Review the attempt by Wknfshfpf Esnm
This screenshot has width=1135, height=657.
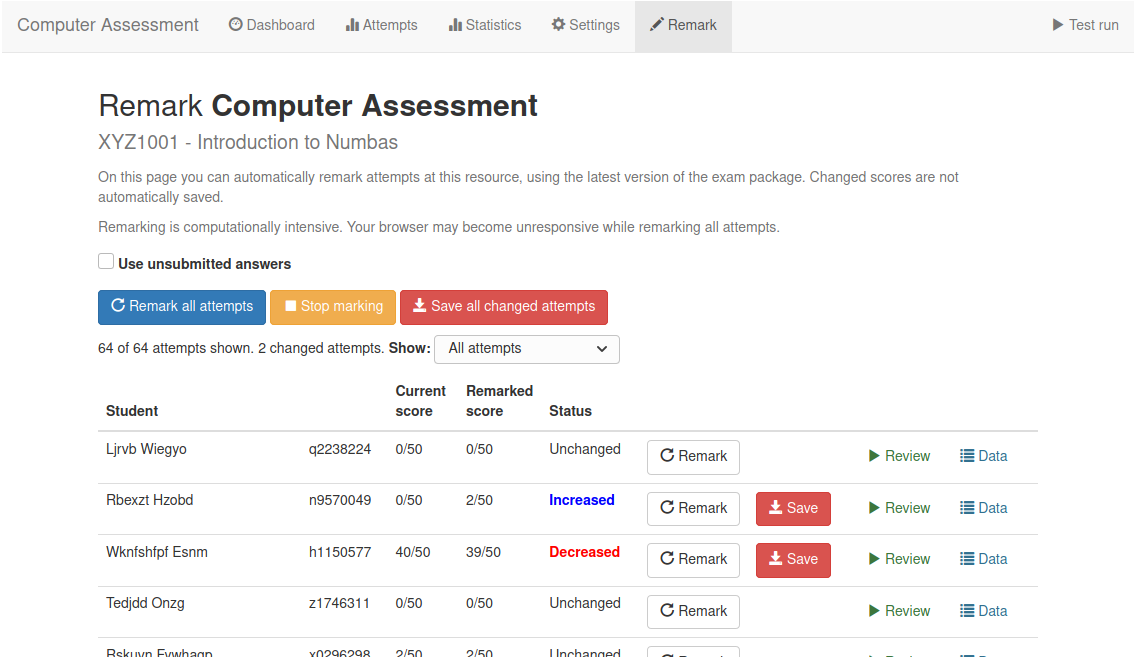(x=900, y=559)
